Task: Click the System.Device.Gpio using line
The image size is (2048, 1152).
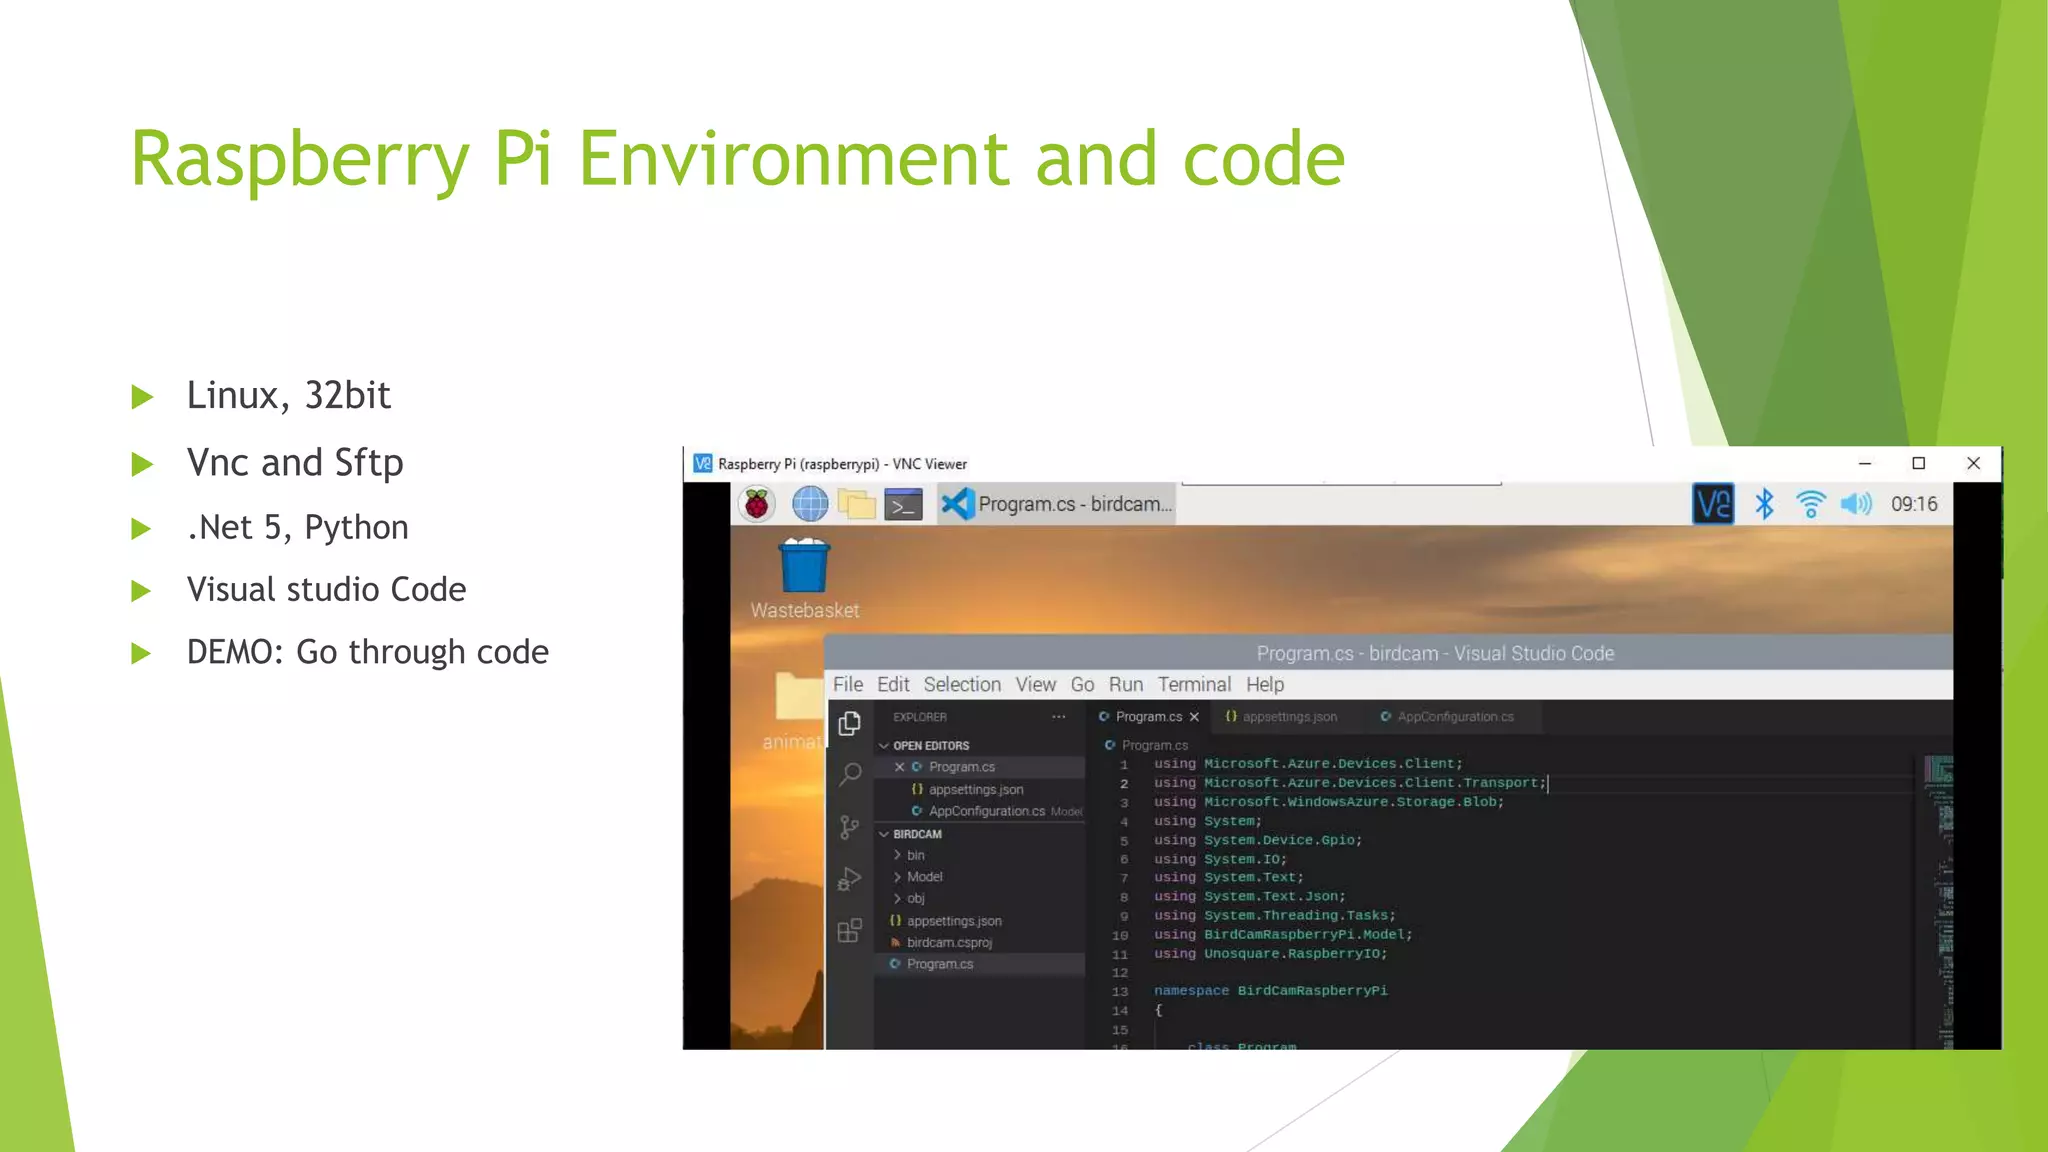Action: tap(1258, 840)
